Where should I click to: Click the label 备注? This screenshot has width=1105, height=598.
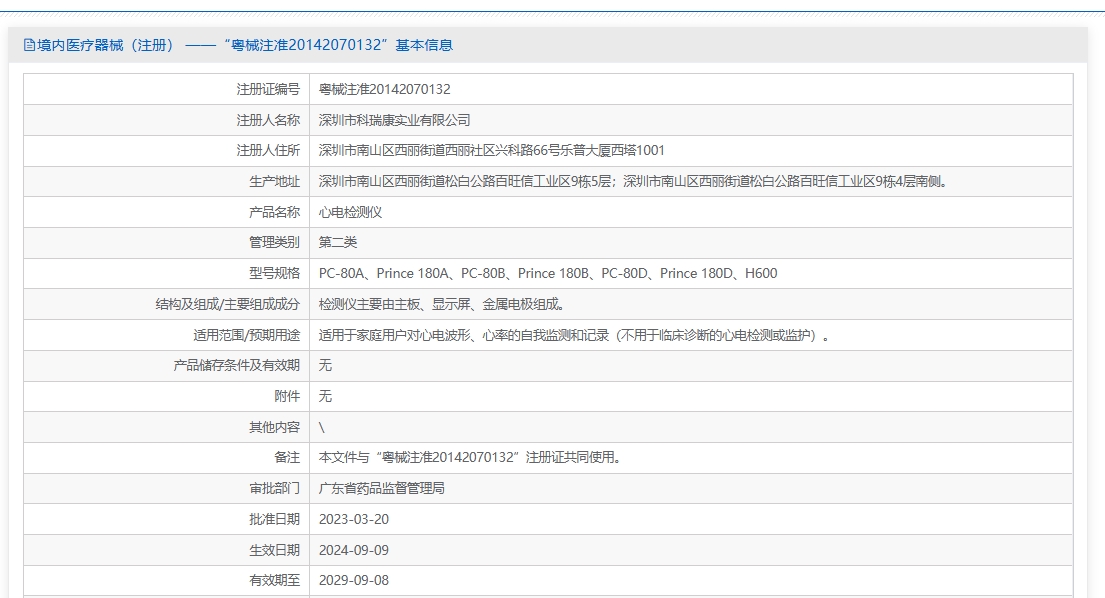pos(287,458)
